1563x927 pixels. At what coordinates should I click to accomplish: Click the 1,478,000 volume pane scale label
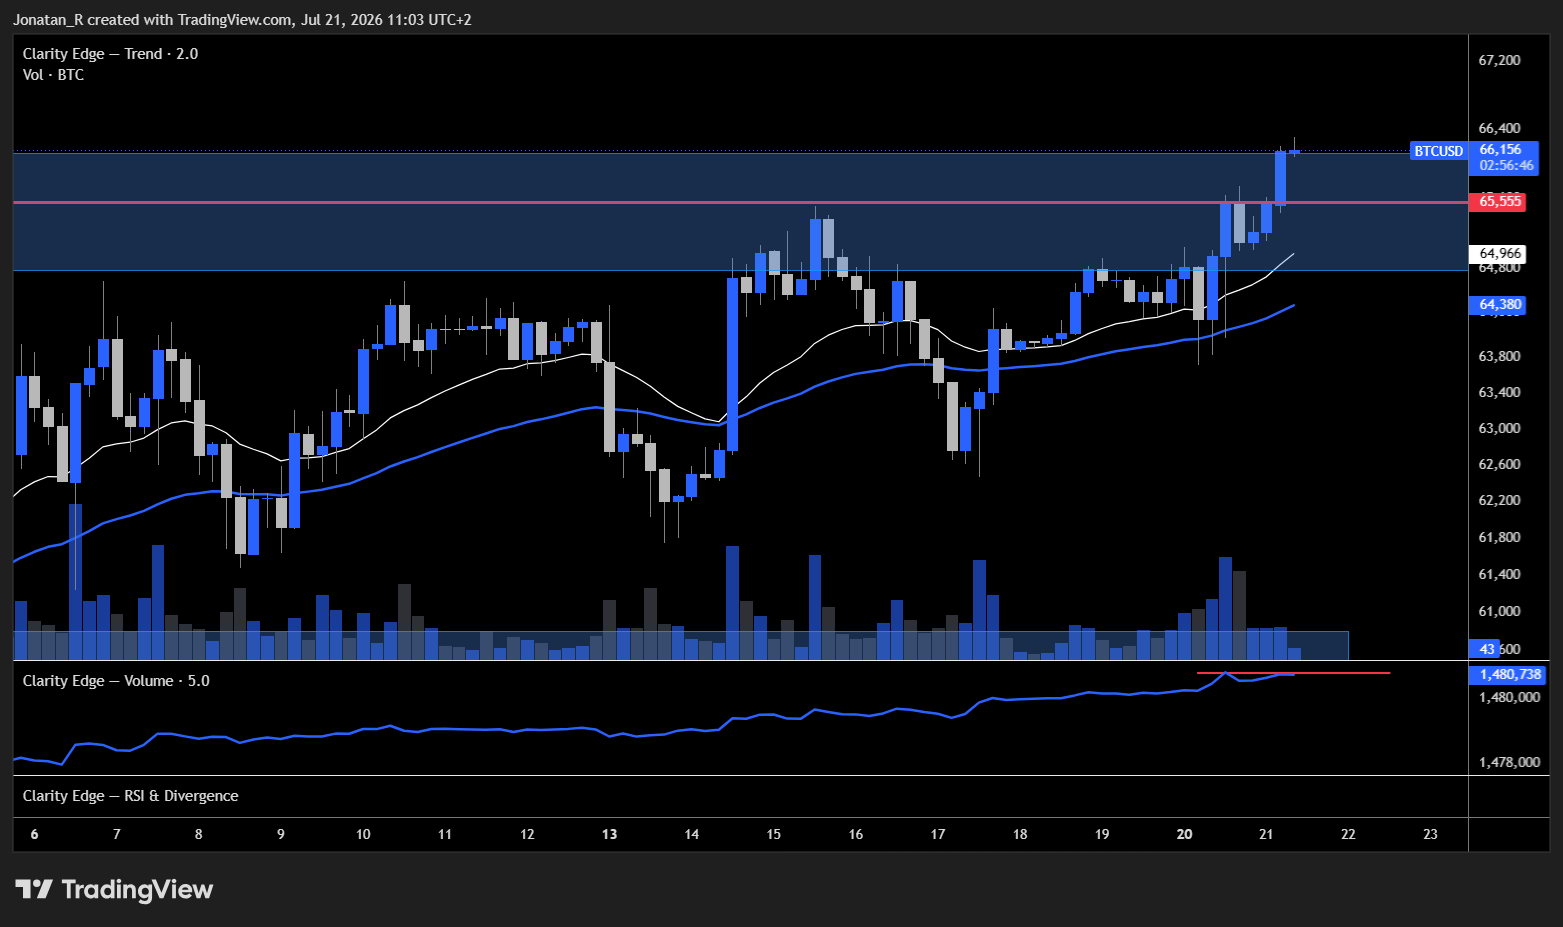pos(1509,762)
